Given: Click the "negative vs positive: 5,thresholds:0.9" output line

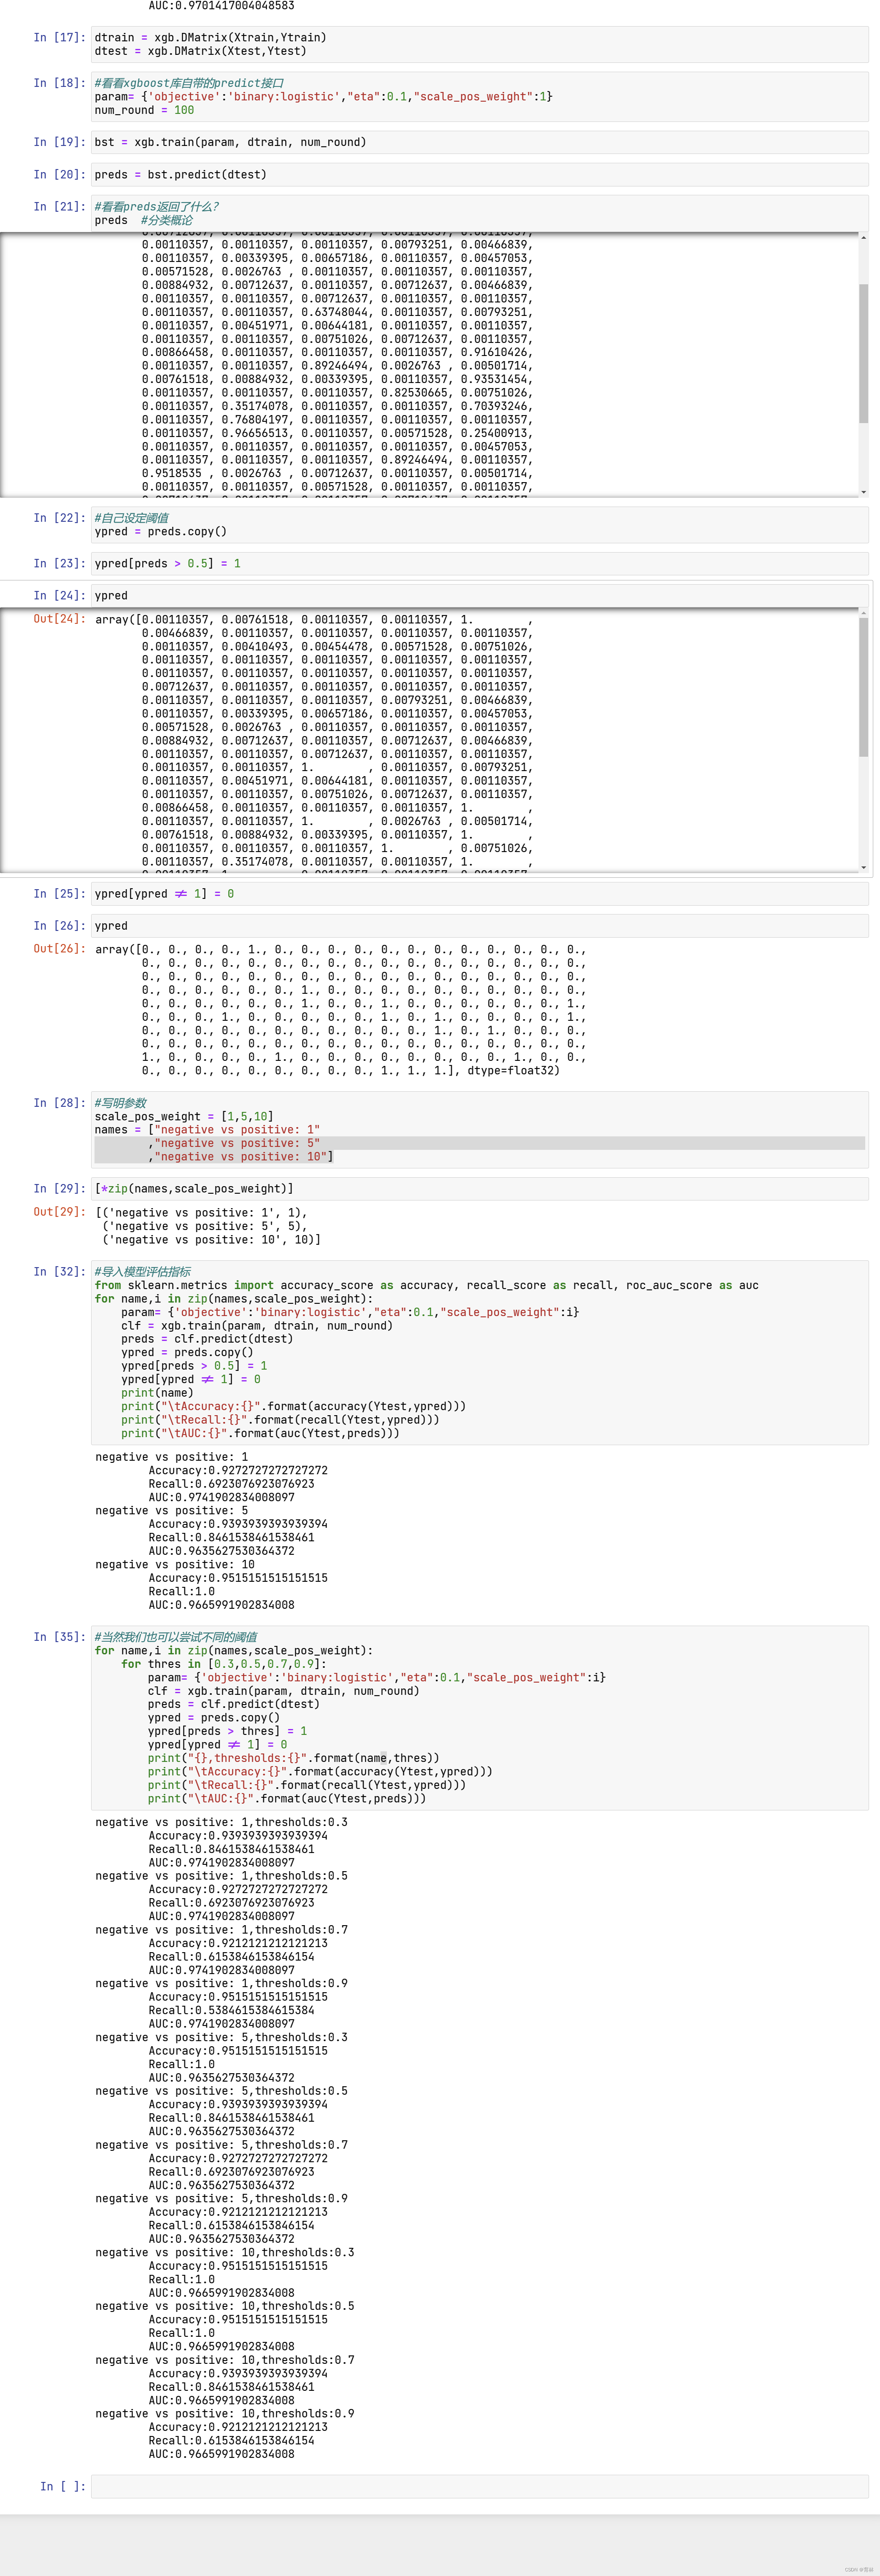Looking at the screenshot, I should pyautogui.click(x=221, y=2198).
